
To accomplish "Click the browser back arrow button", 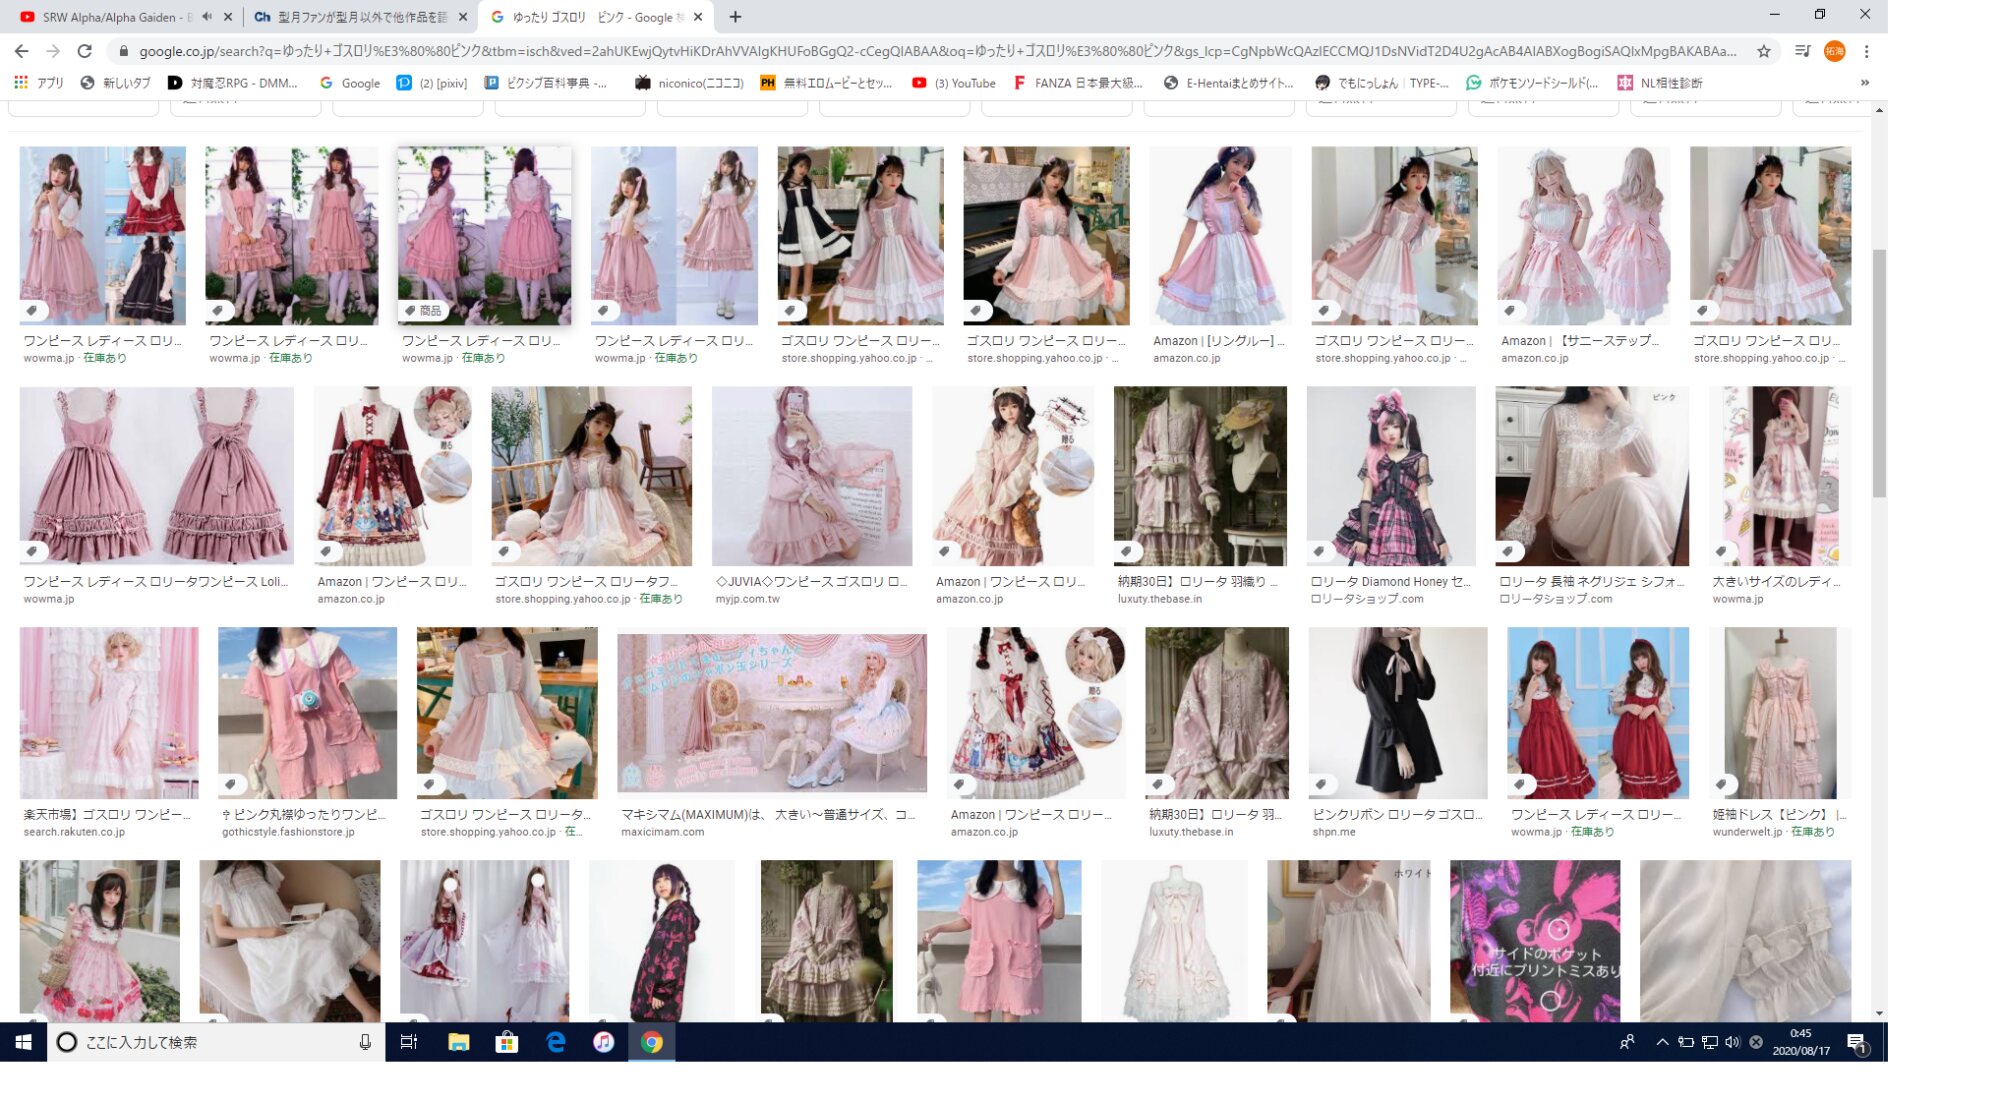I will (21, 51).
